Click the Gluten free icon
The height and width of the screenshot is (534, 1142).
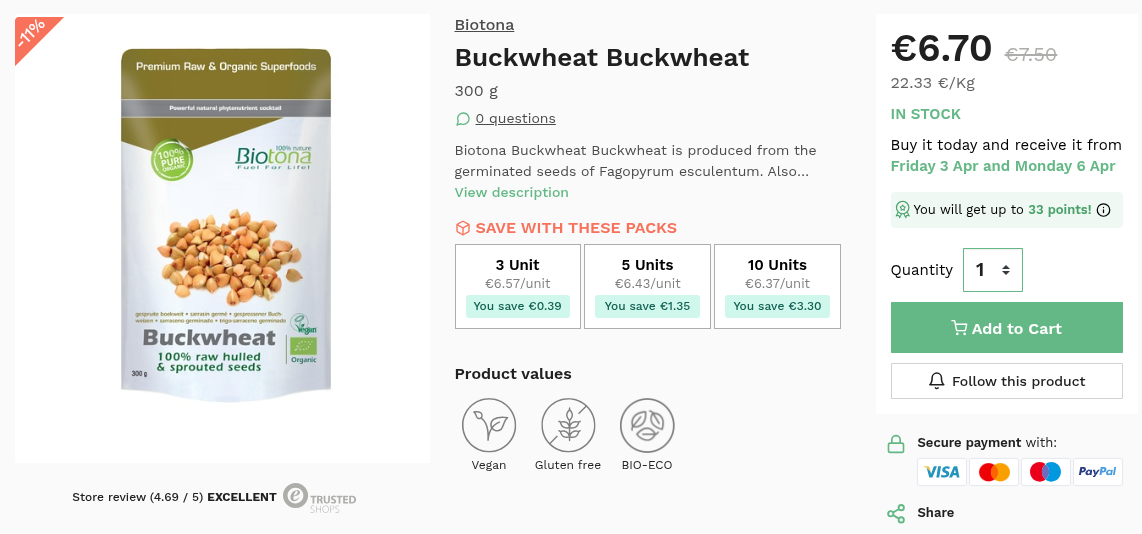coord(568,425)
